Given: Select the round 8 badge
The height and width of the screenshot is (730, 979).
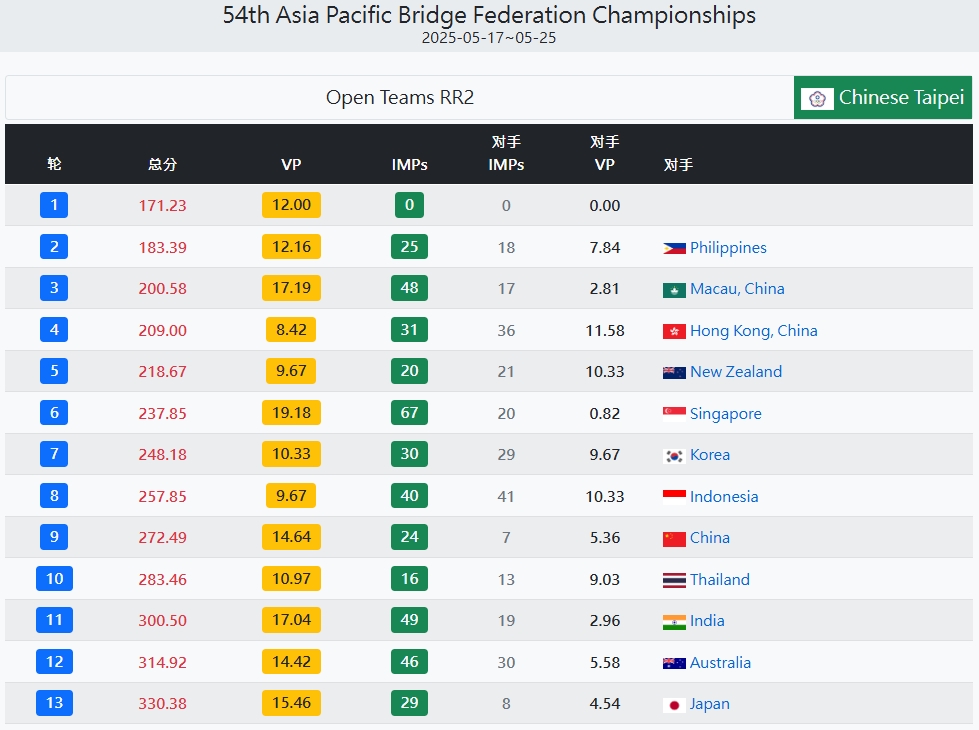Looking at the screenshot, I should (x=54, y=496).
